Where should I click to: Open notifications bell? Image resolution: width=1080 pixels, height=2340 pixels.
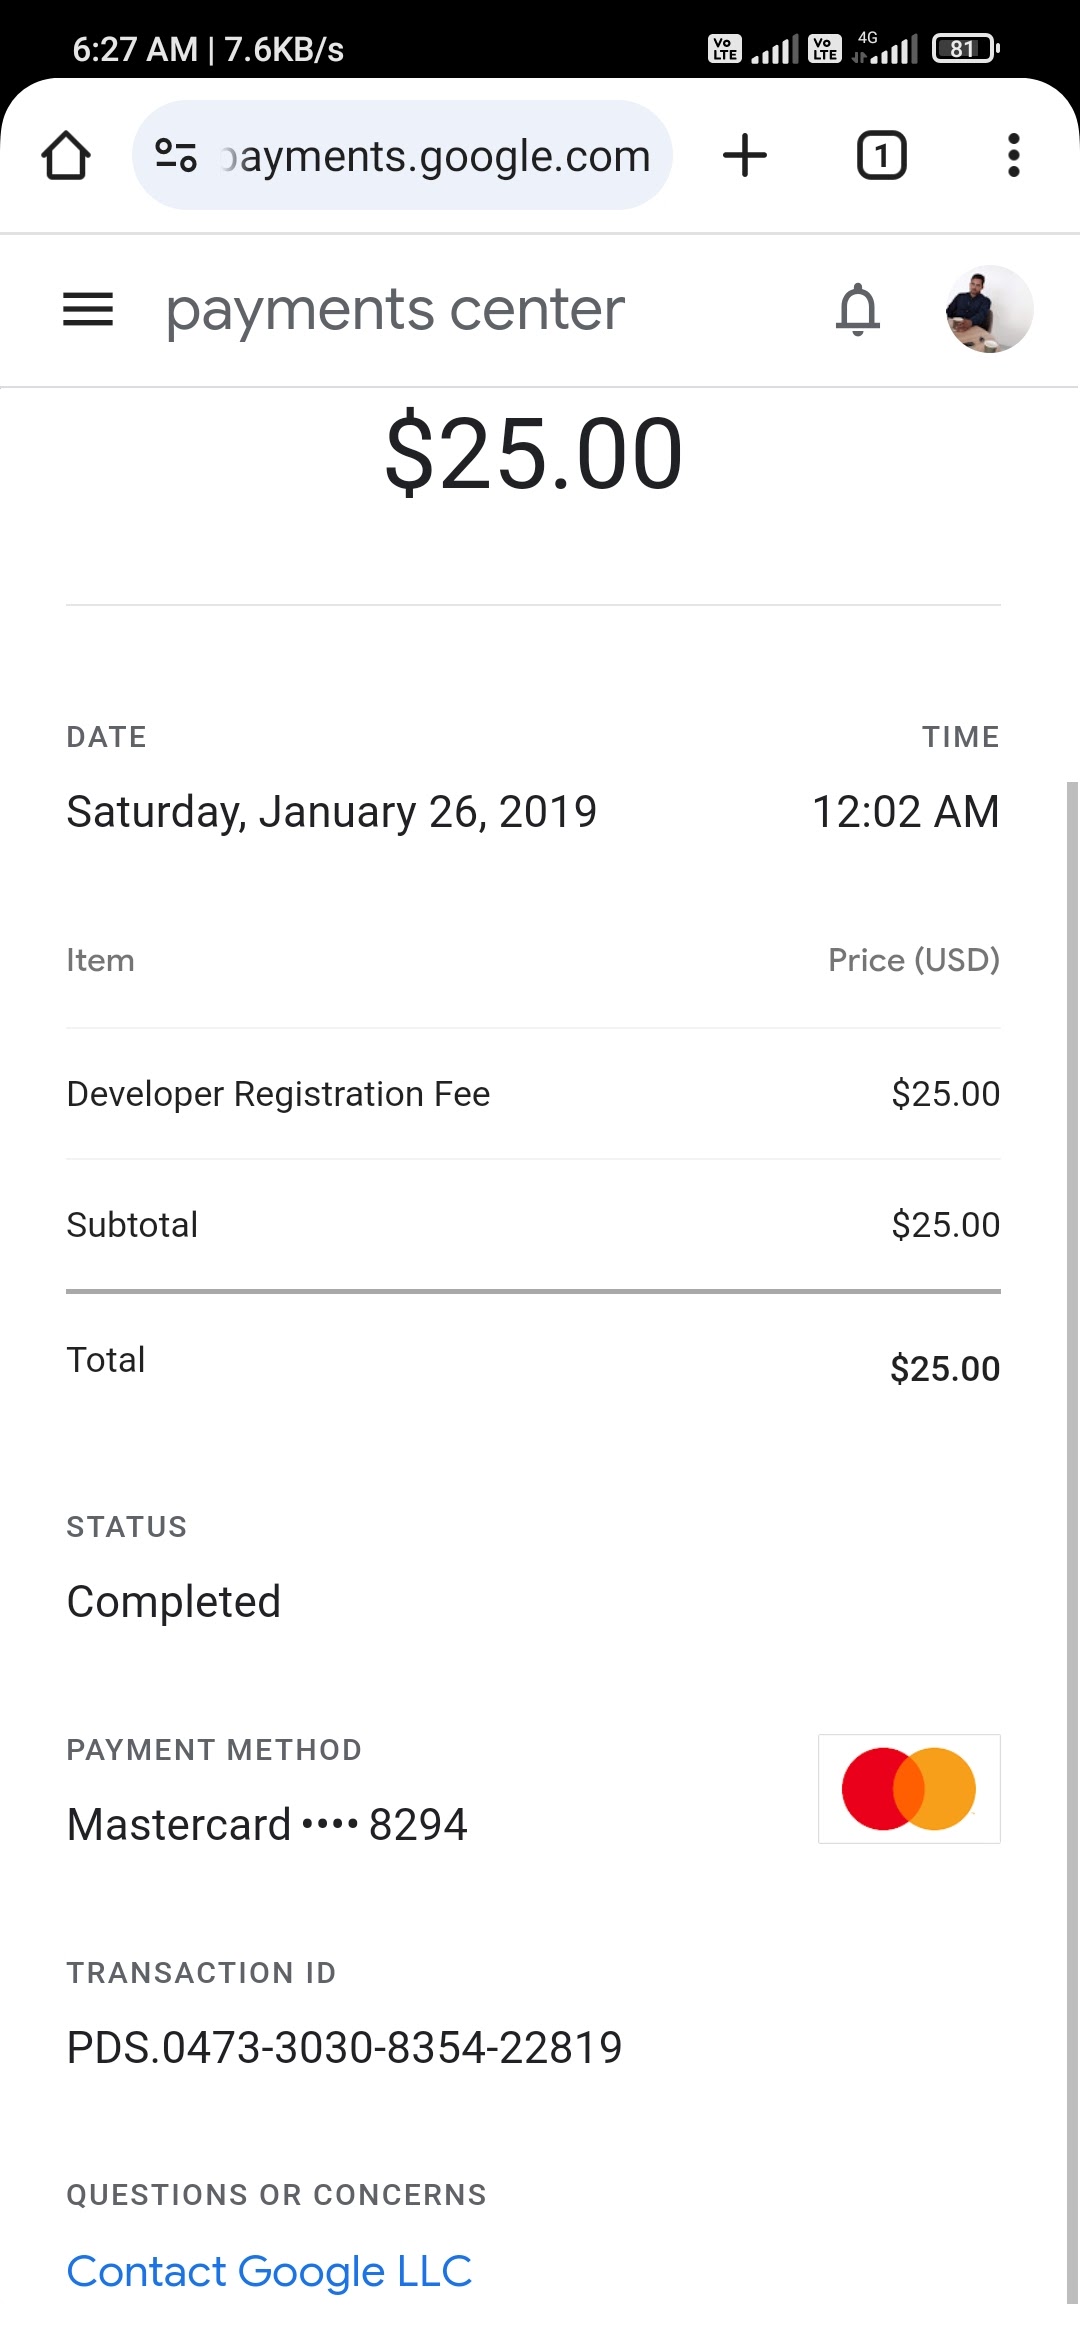click(857, 309)
